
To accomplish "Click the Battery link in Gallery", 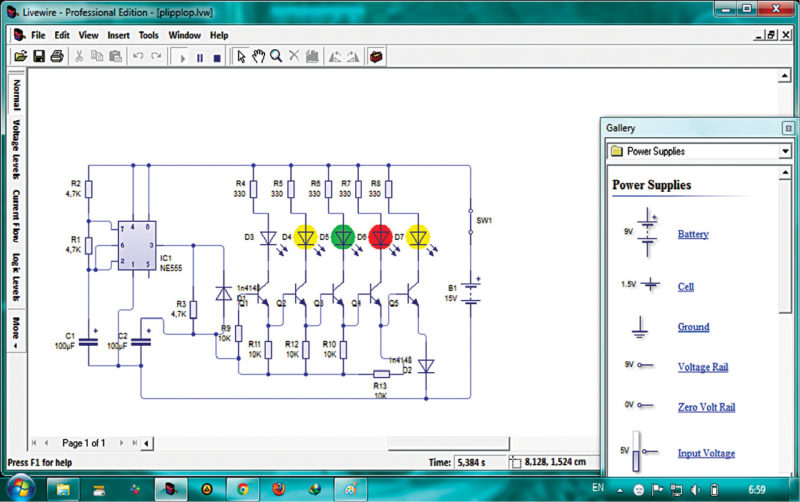I will pyautogui.click(x=693, y=234).
